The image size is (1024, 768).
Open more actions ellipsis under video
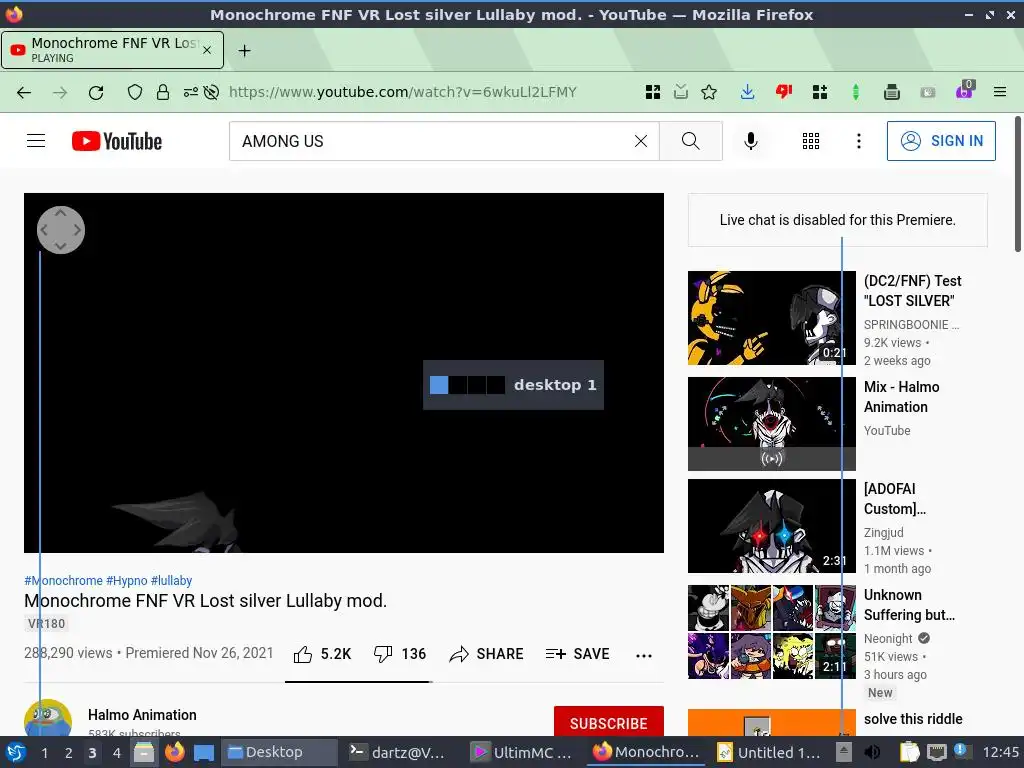coord(644,656)
